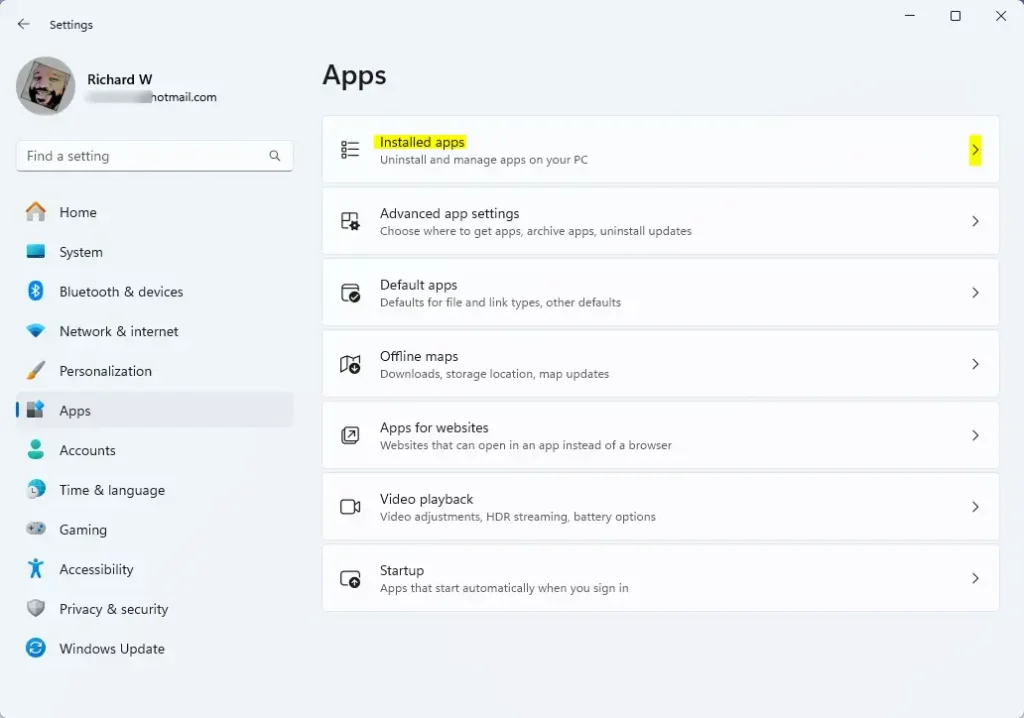The width and height of the screenshot is (1024, 718).
Task: Open System settings label
Action: pyautogui.click(x=81, y=252)
